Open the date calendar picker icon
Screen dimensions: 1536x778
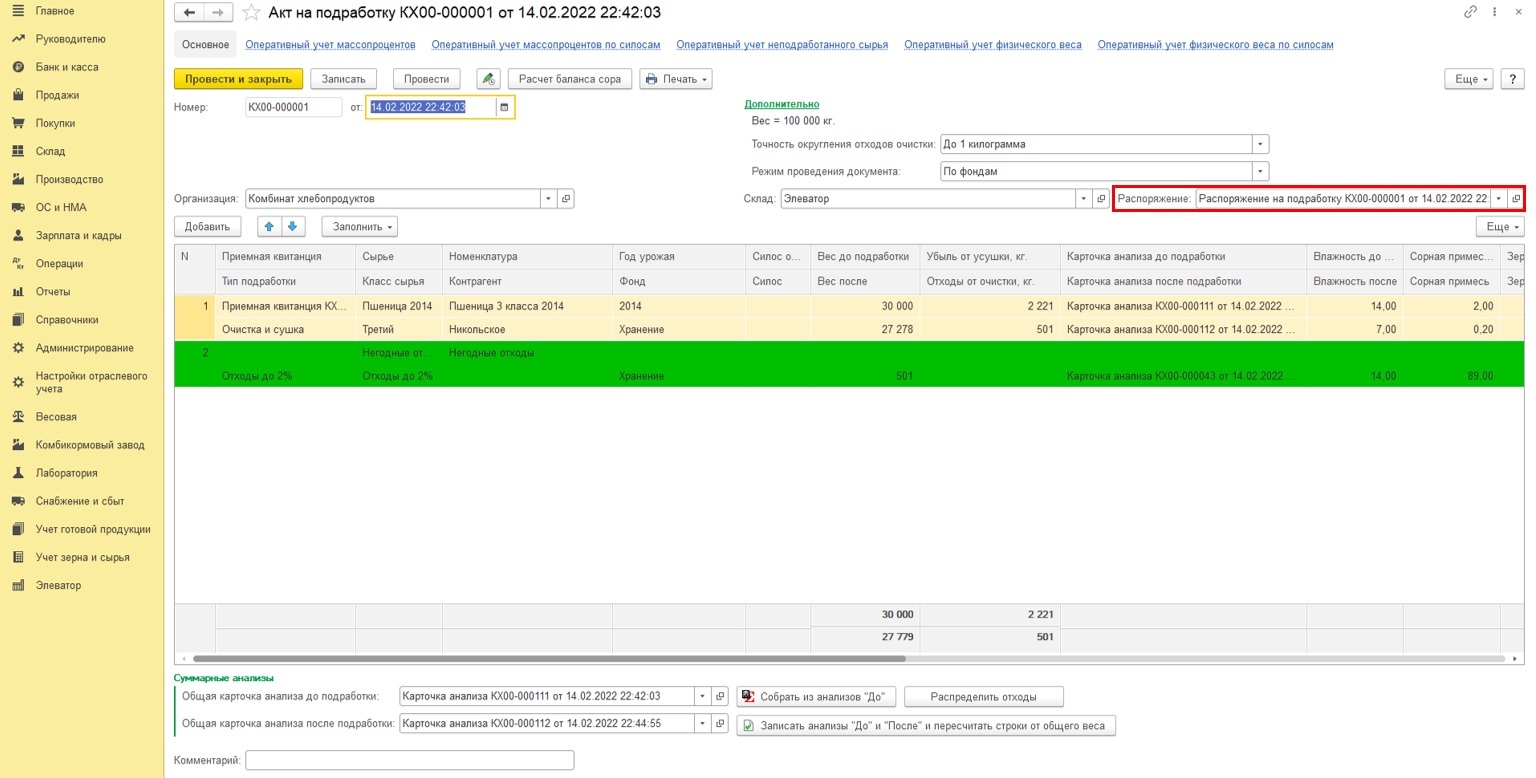pyautogui.click(x=504, y=107)
